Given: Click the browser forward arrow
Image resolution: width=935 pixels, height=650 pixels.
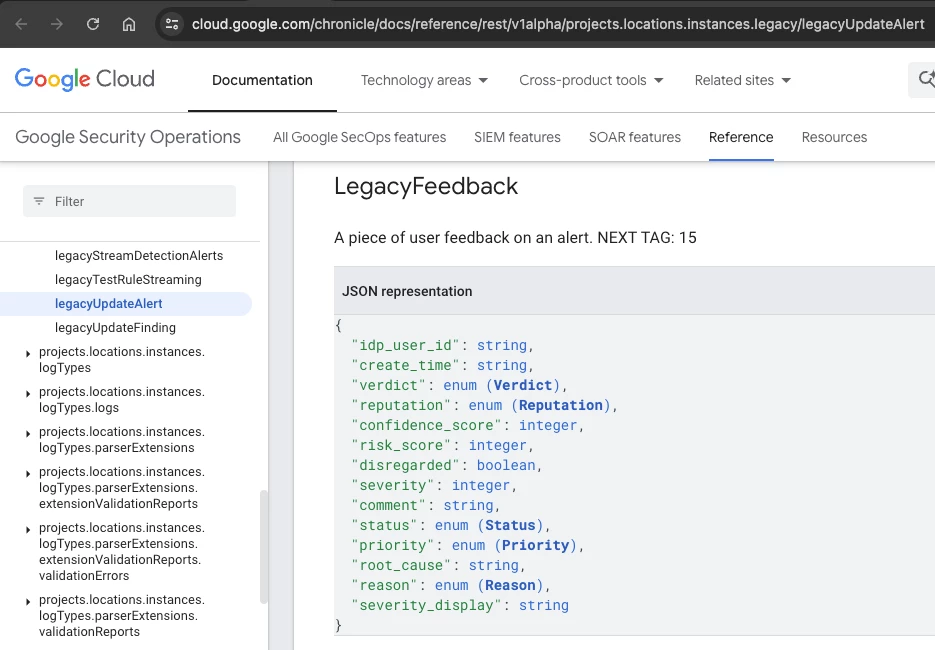Looking at the screenshot, I should (57, 24).
